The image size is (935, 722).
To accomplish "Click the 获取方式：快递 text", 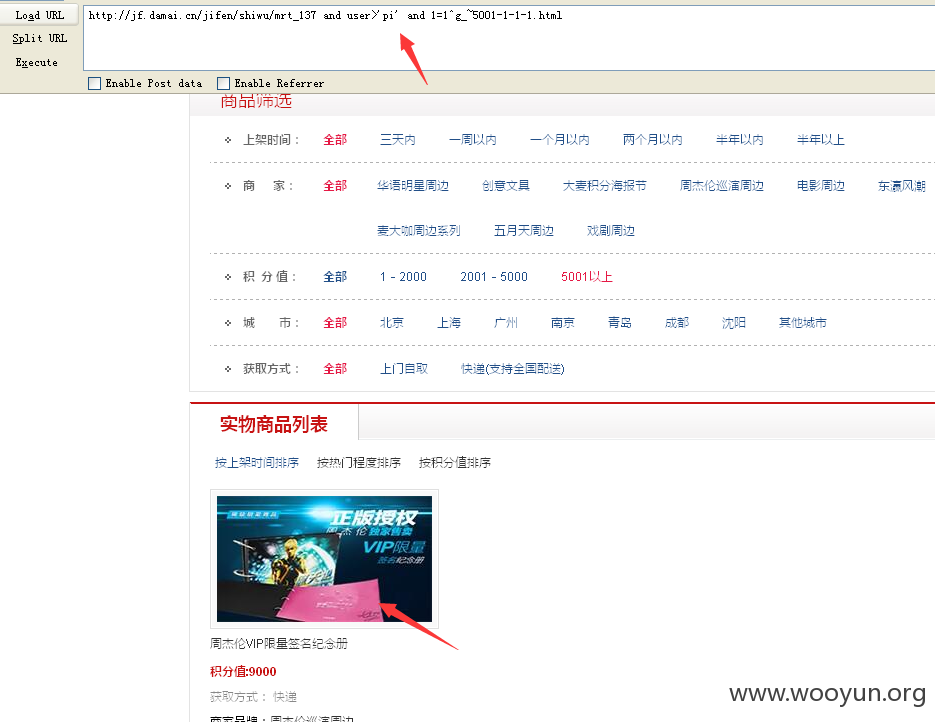I will [253, 696].
